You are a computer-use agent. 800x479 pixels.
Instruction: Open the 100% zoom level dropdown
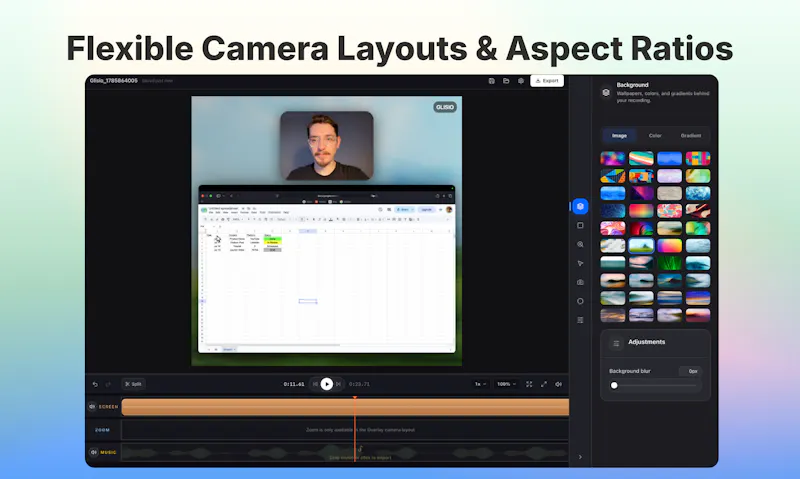(507, 384)
